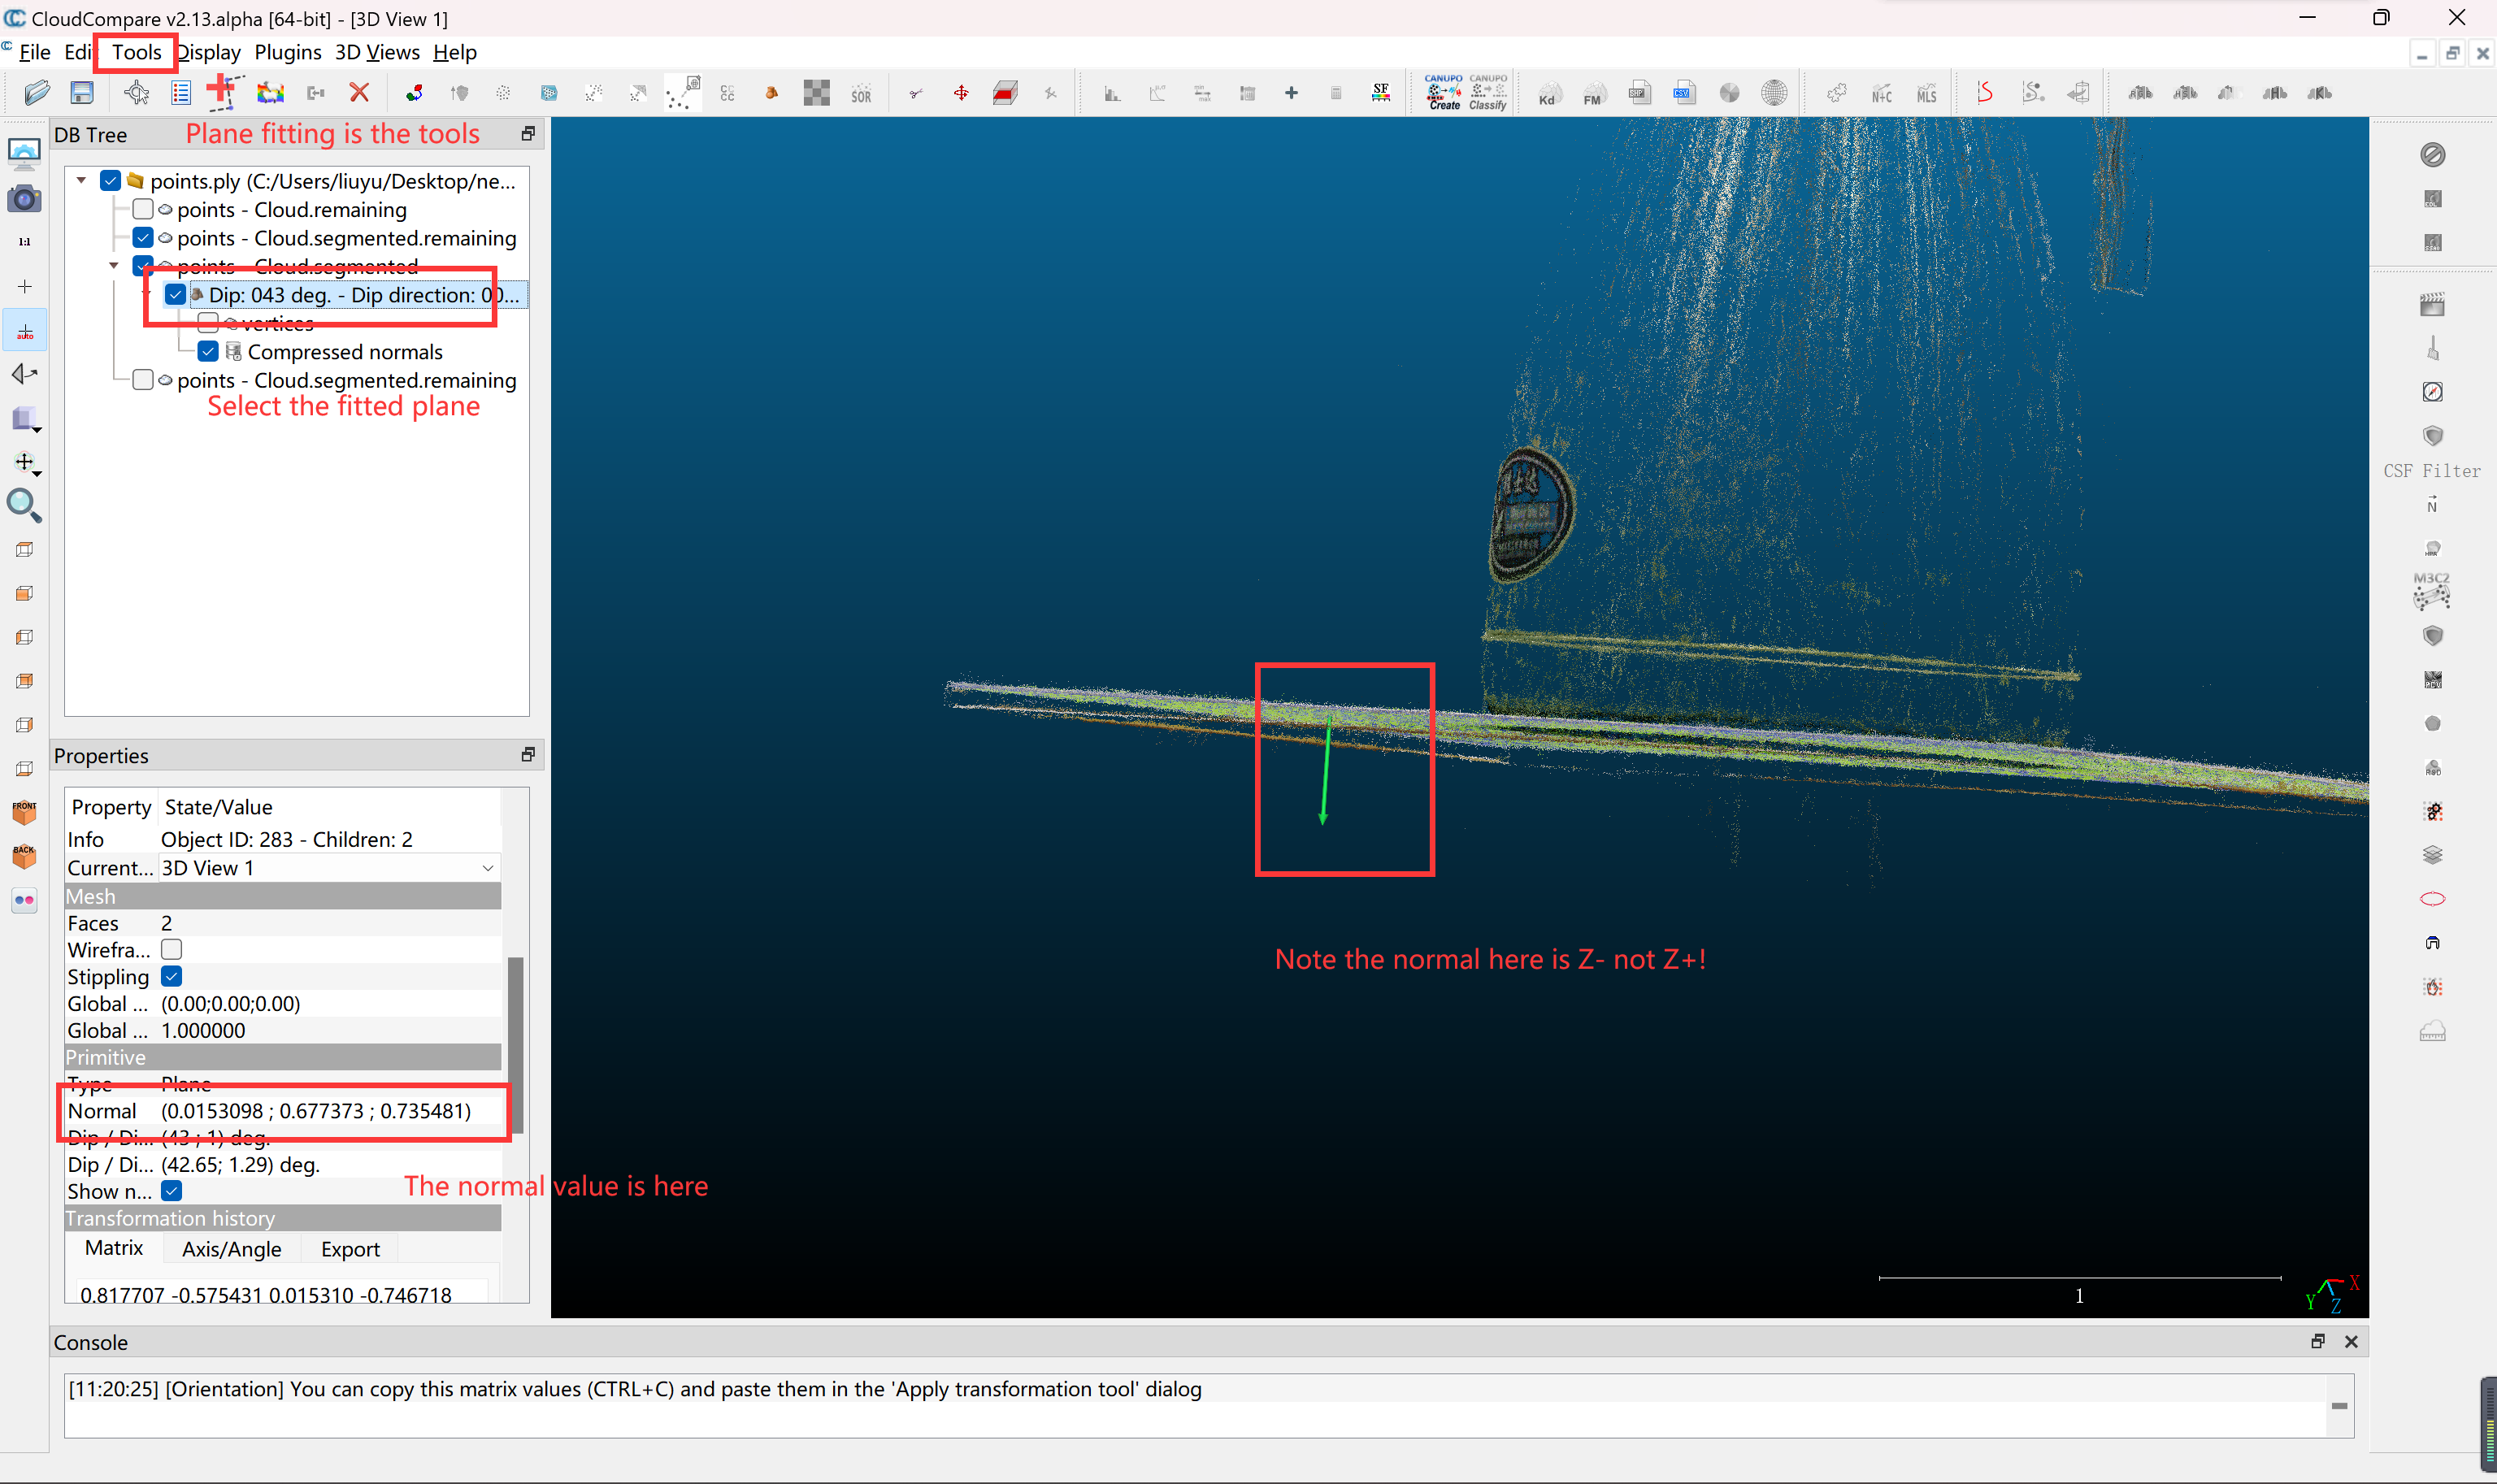Open the Current Display dropdown
Viewport: 2497px width, 1484px height.
point(487,868)
